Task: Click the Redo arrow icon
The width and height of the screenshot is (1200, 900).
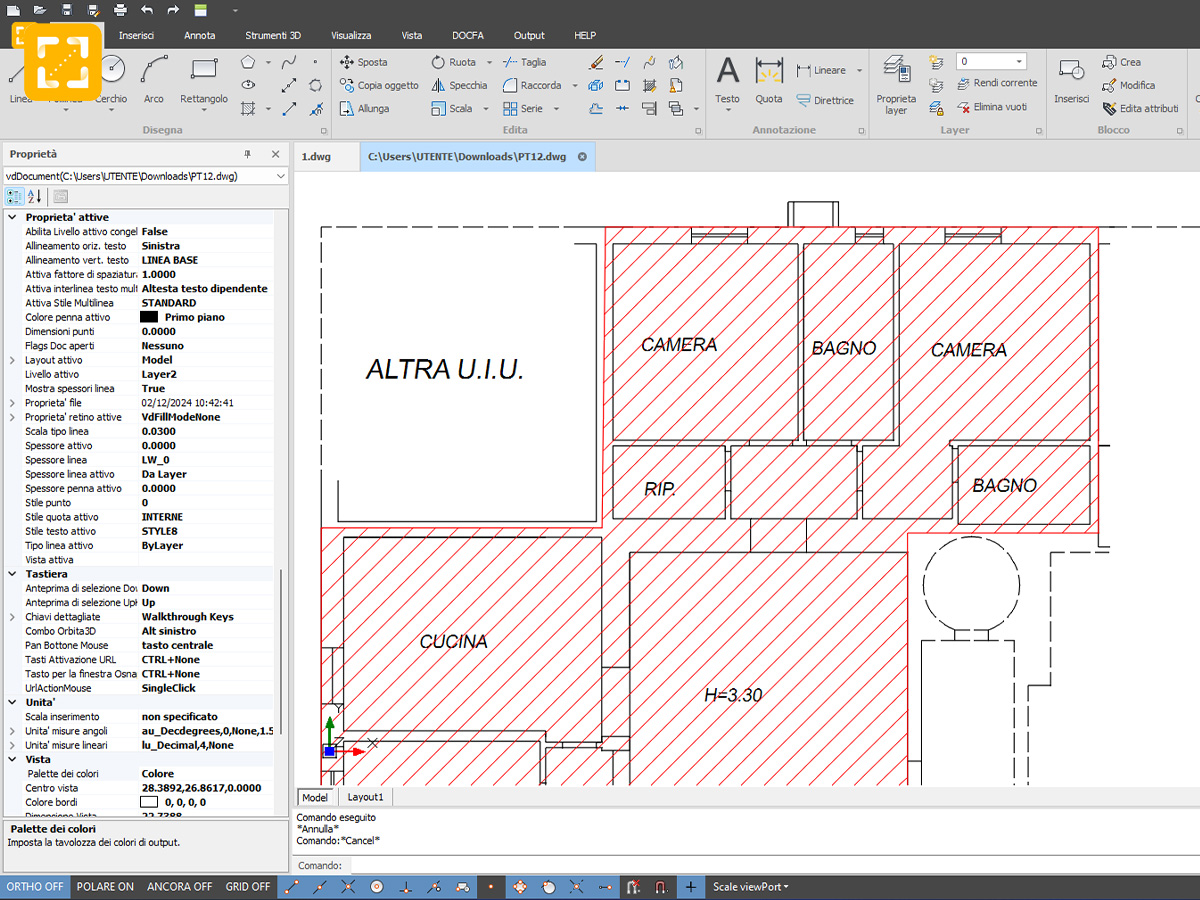Action: point(173,10)
